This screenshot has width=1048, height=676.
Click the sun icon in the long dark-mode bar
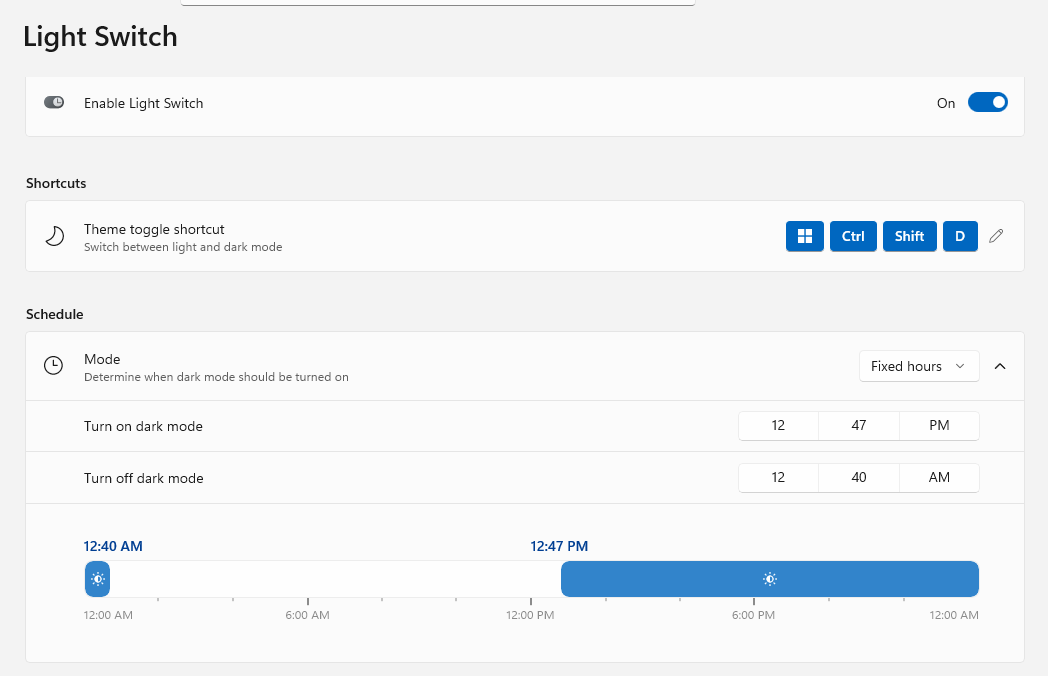(769, 579)
